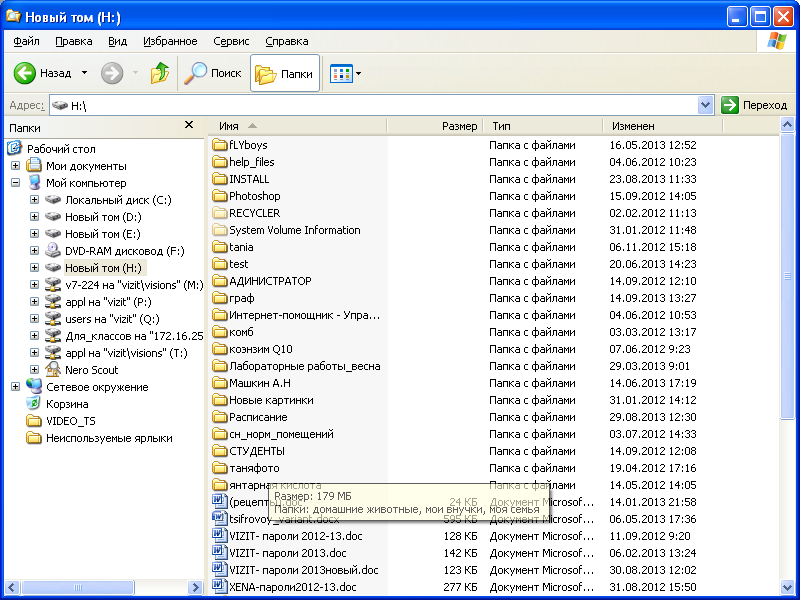The height and width of the screenshot is (600, 800).
Task: Select СТУДЕНТЫ folder icon
Action: click(219, 451)
